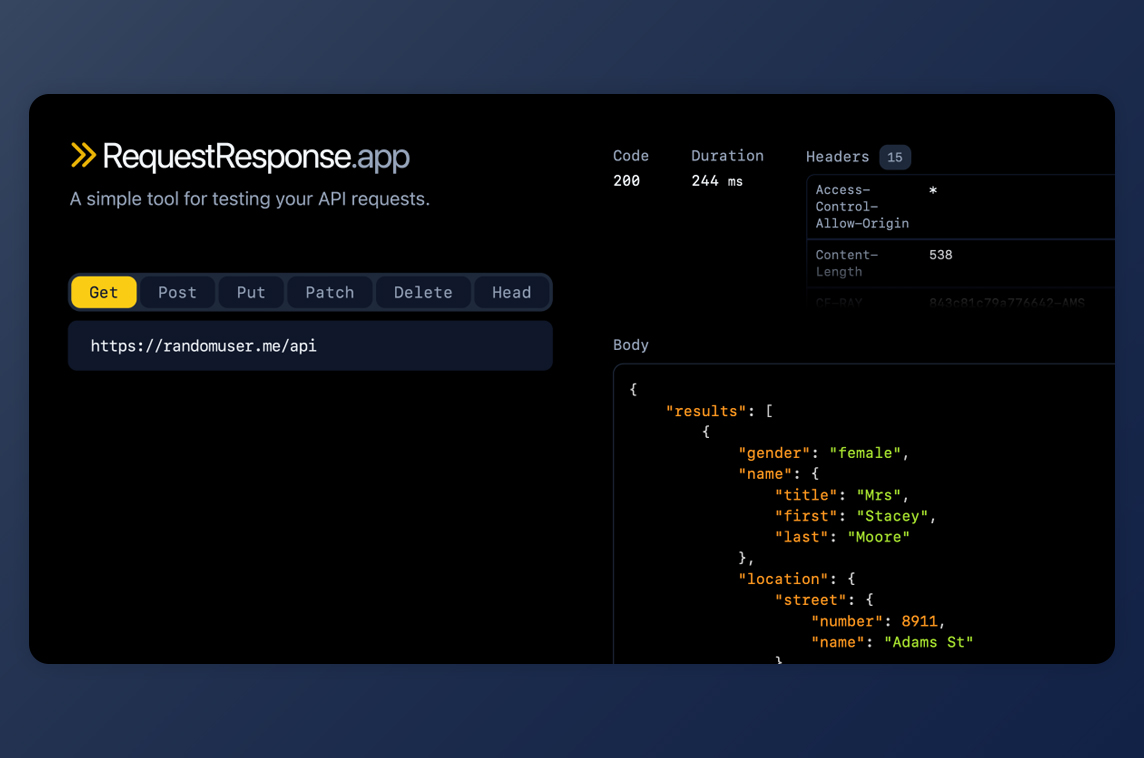1144x758 pixels.
Task: Click the "Stacey" first name value
Action: pos(892,517)
